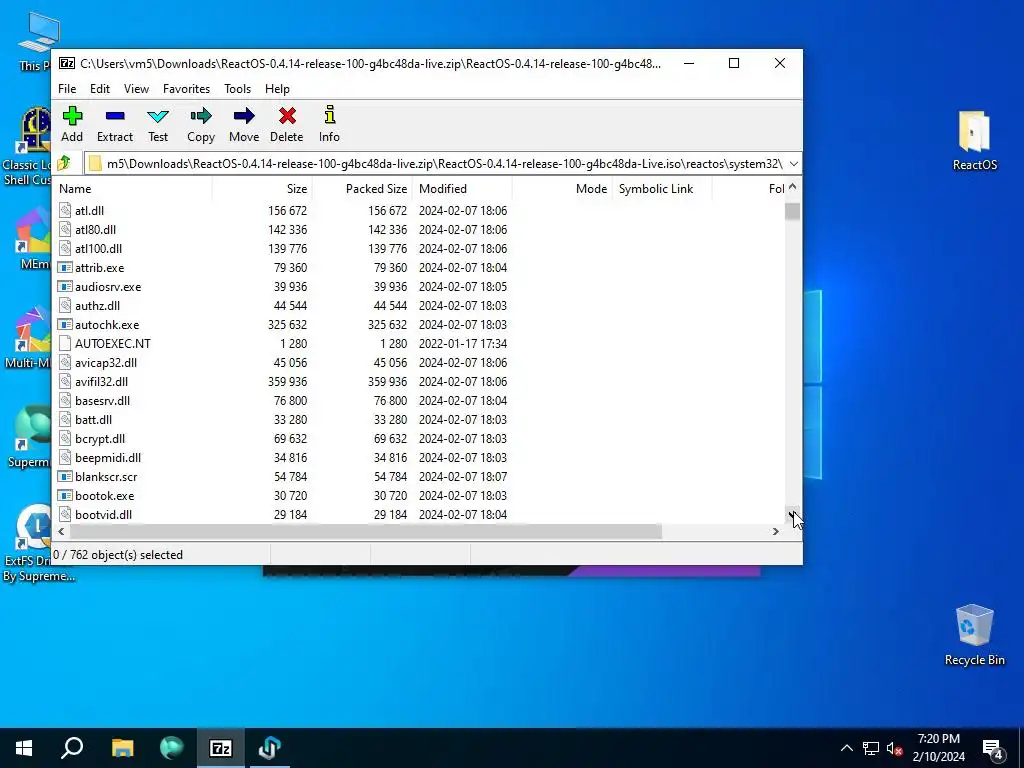This screenshot has height=768, width=1024.
Task: Select the avifil32.dll file
Action: tap(101, 381)
